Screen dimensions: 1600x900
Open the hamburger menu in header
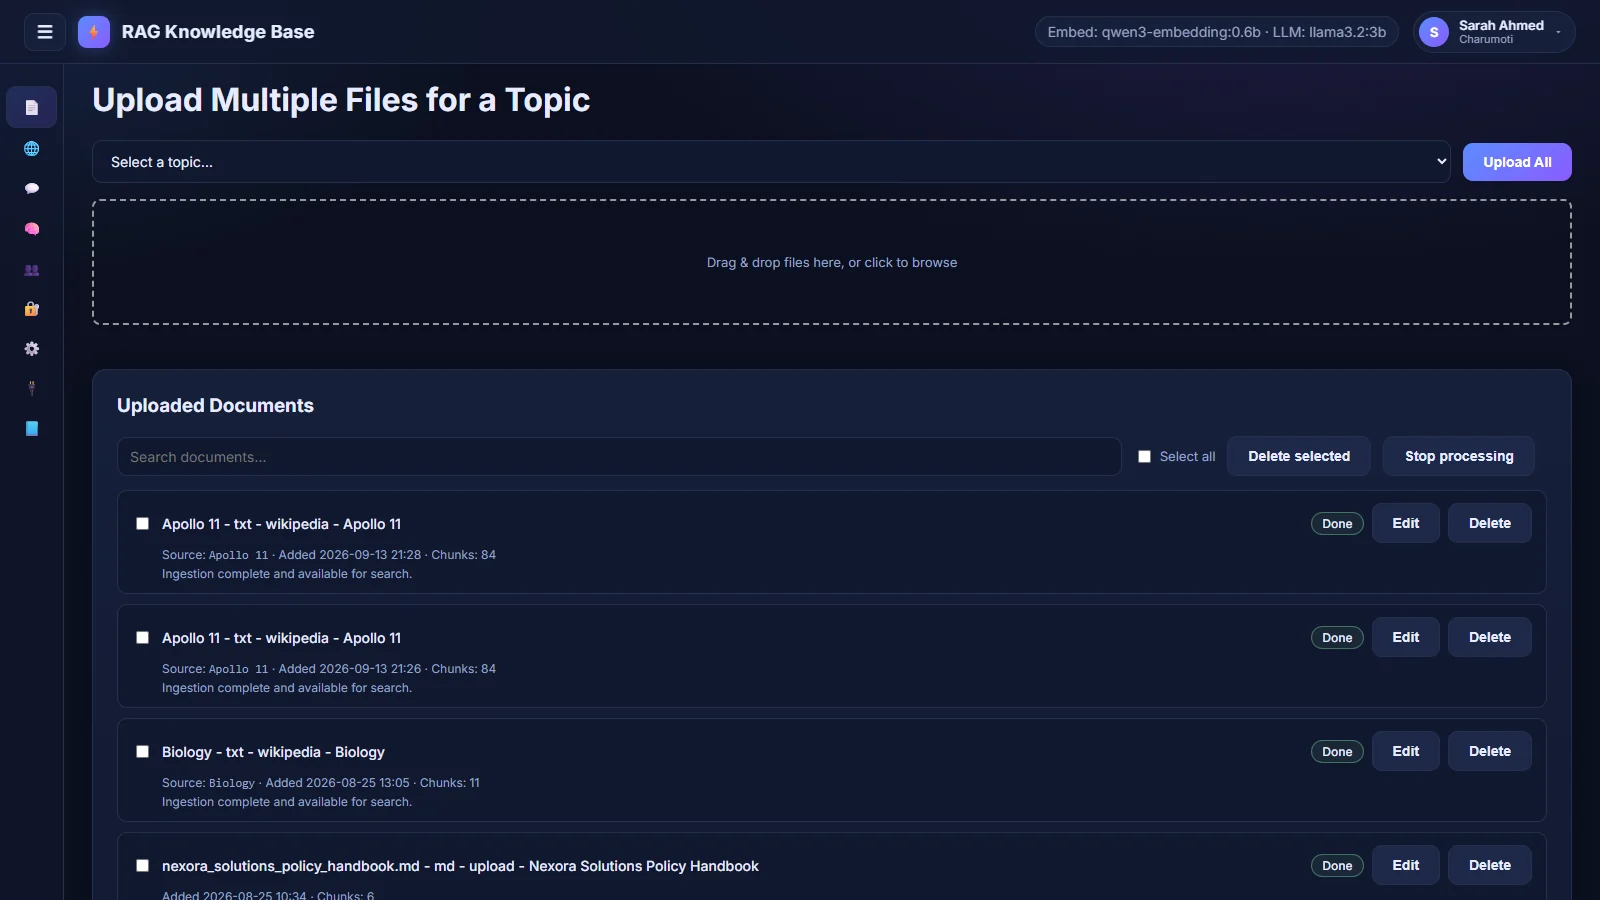click(45, 32)
